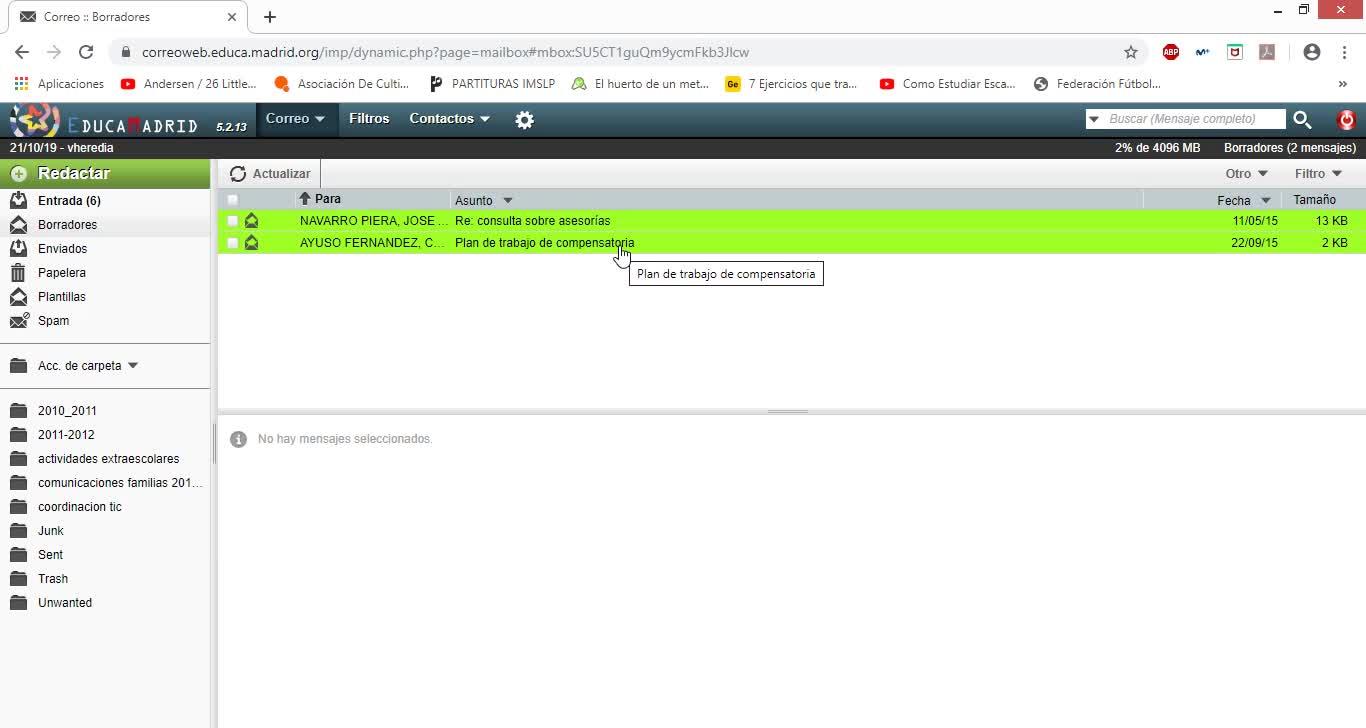Screen dimensions: 1366x728
Task: Click the Papelera trash can icon
Action: click(18, 272)
